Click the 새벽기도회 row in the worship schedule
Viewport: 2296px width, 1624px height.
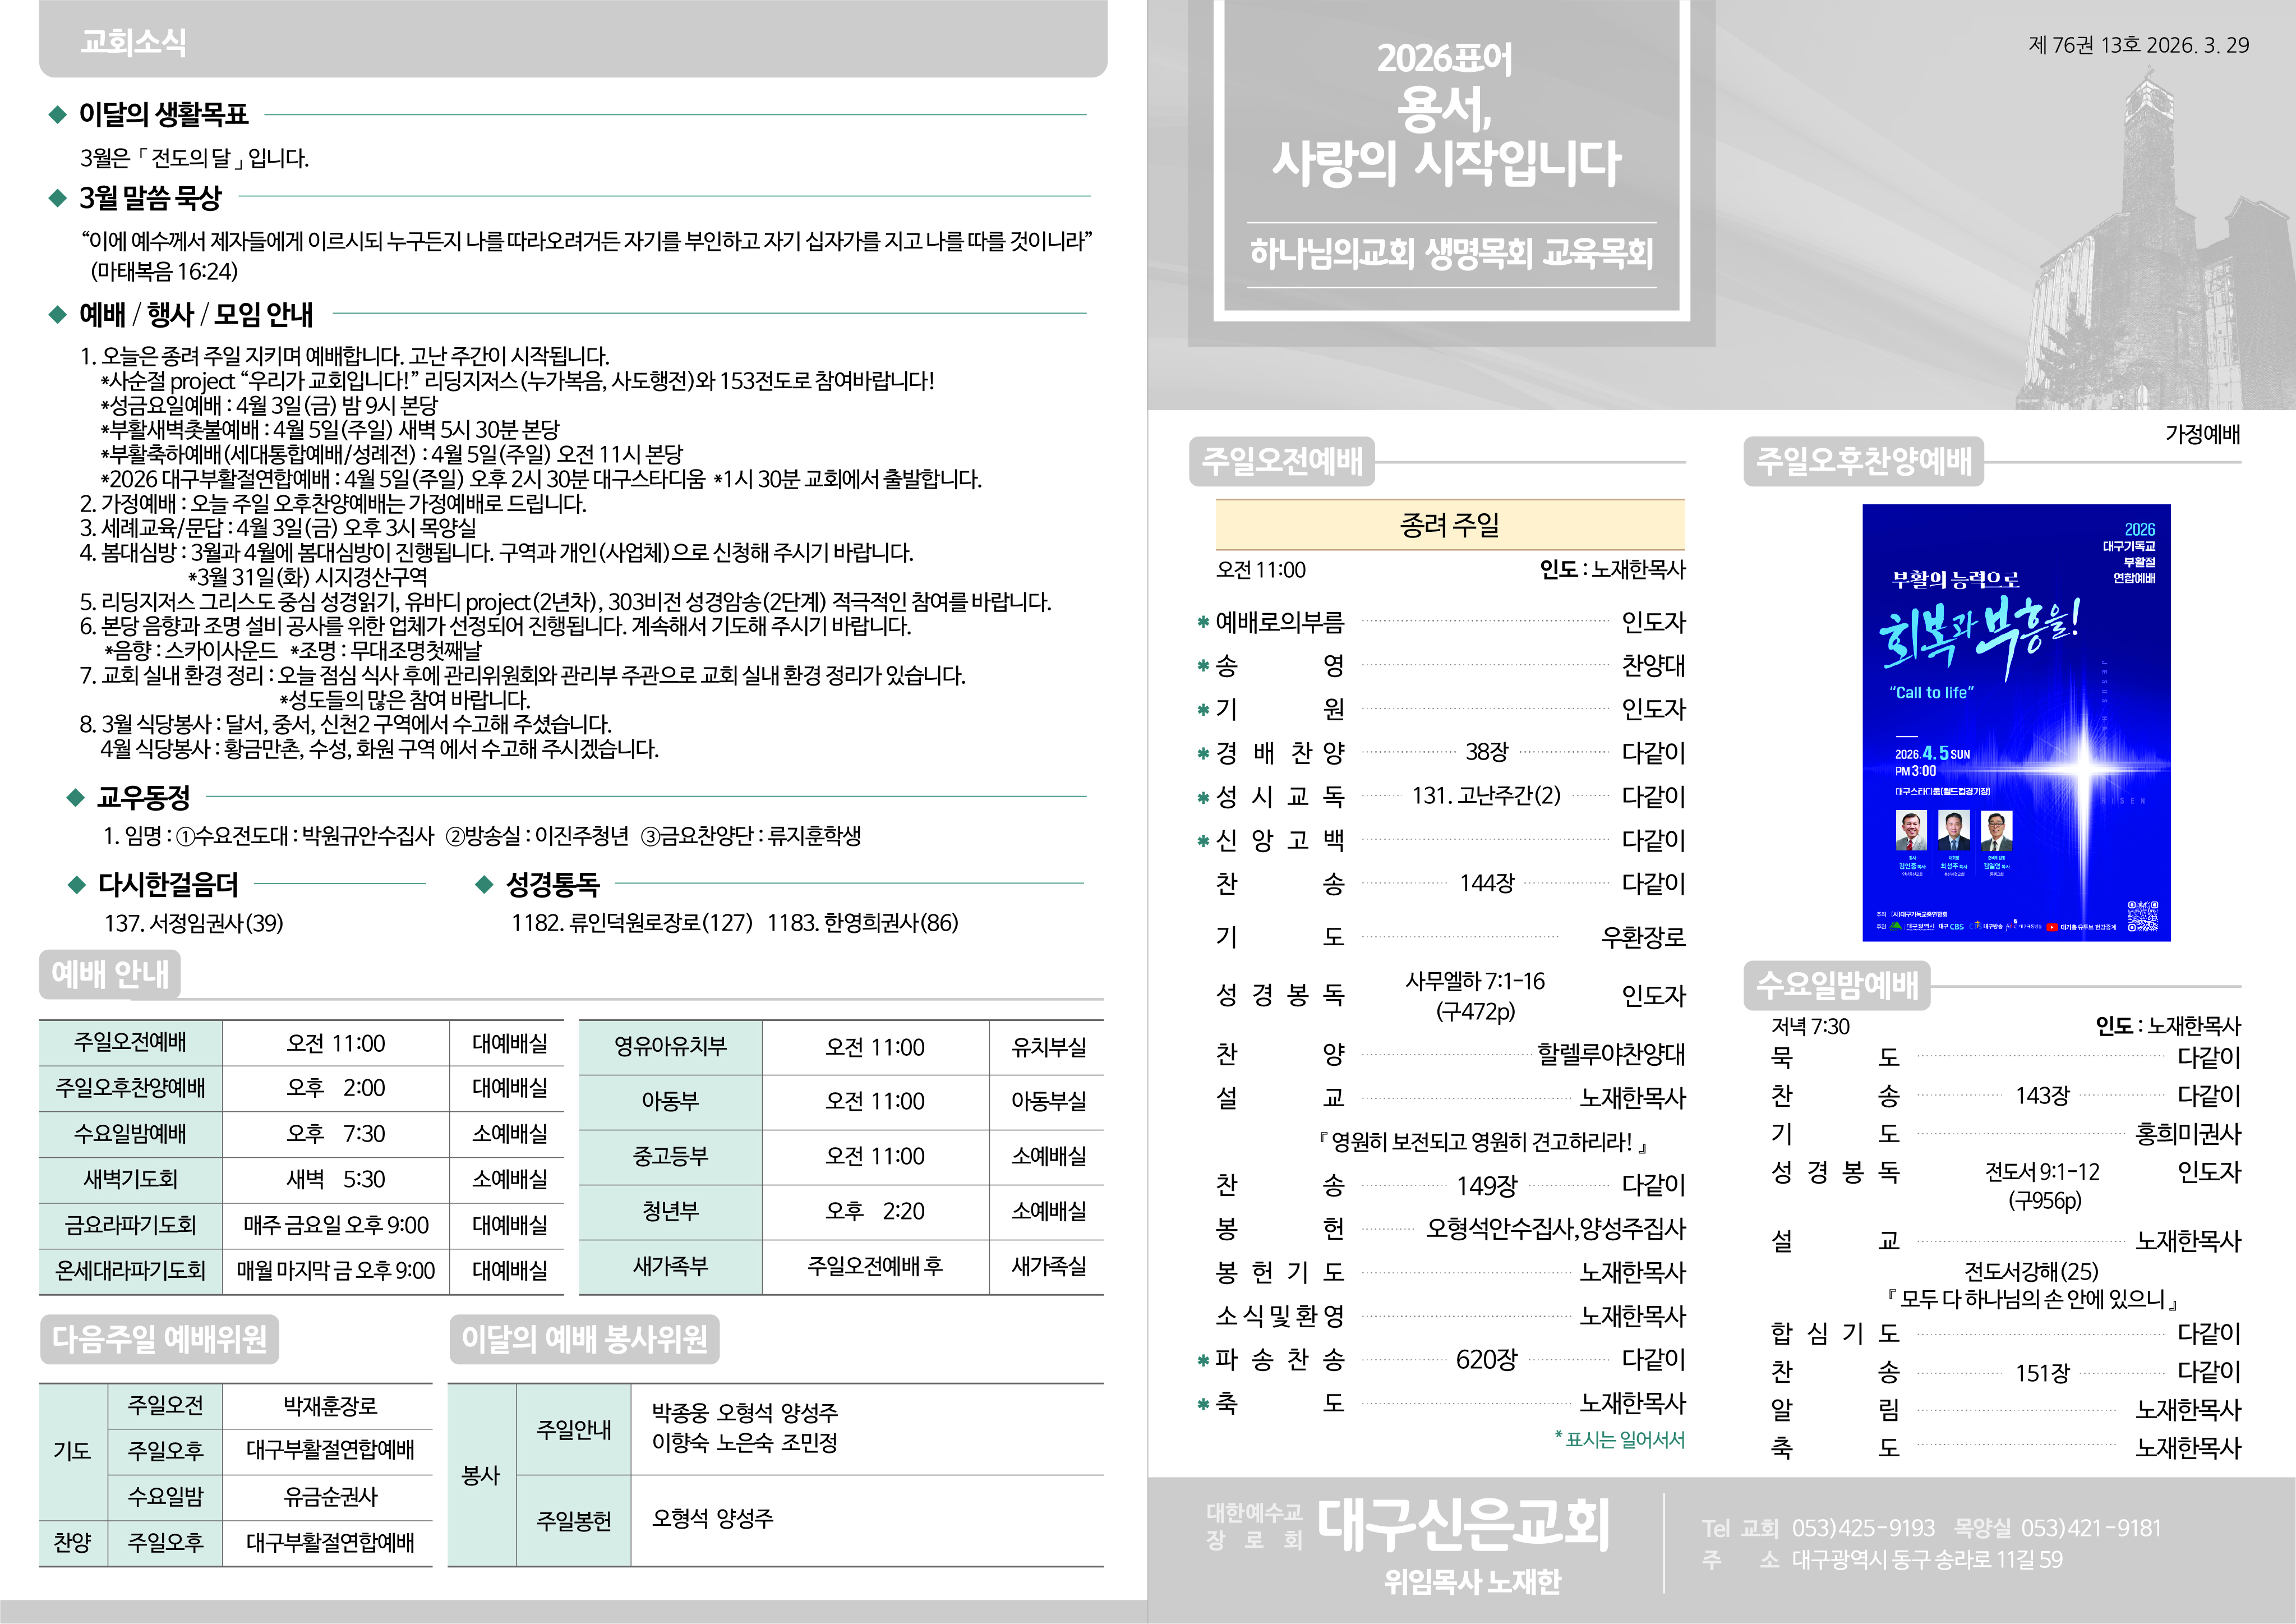click(x=130, y=1179)
